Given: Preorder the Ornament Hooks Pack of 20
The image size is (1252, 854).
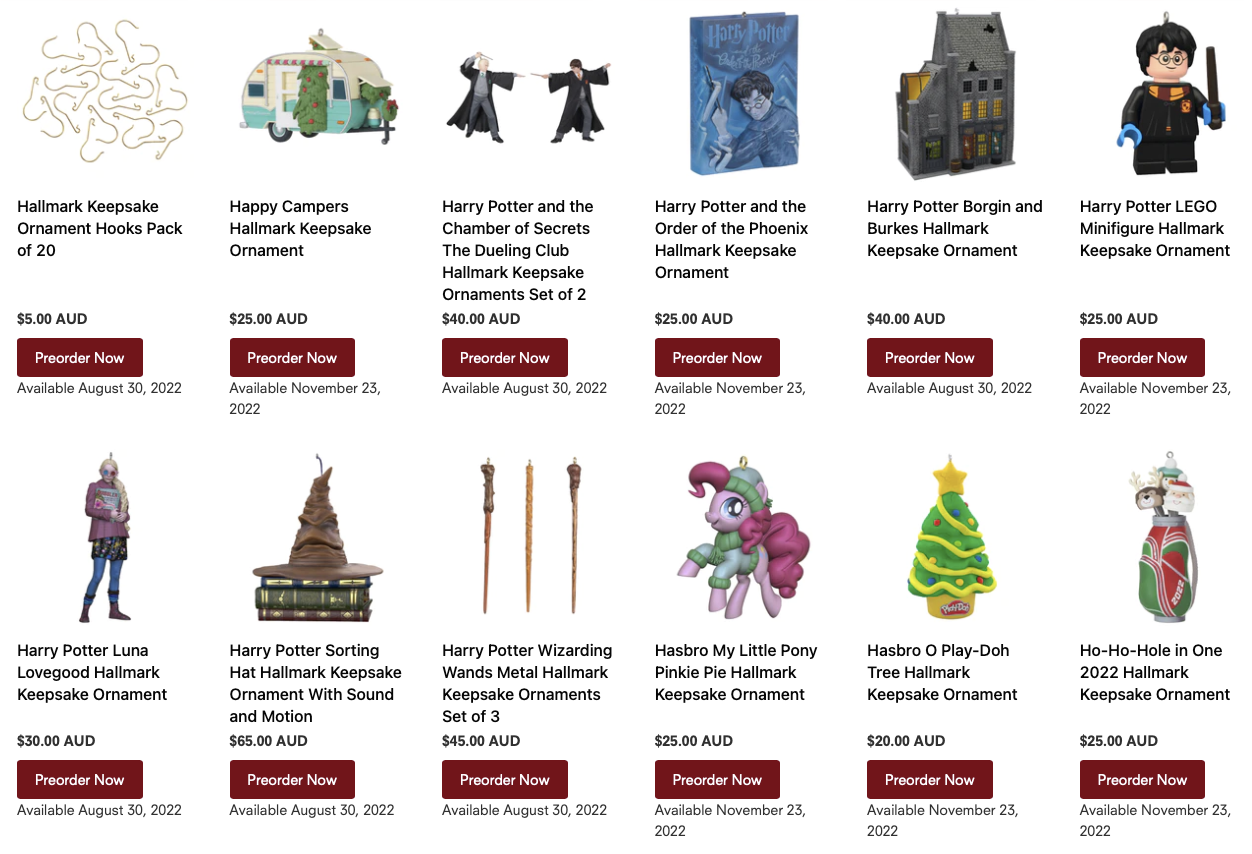Looking at the screenshot, I should (x=80, y=358).
